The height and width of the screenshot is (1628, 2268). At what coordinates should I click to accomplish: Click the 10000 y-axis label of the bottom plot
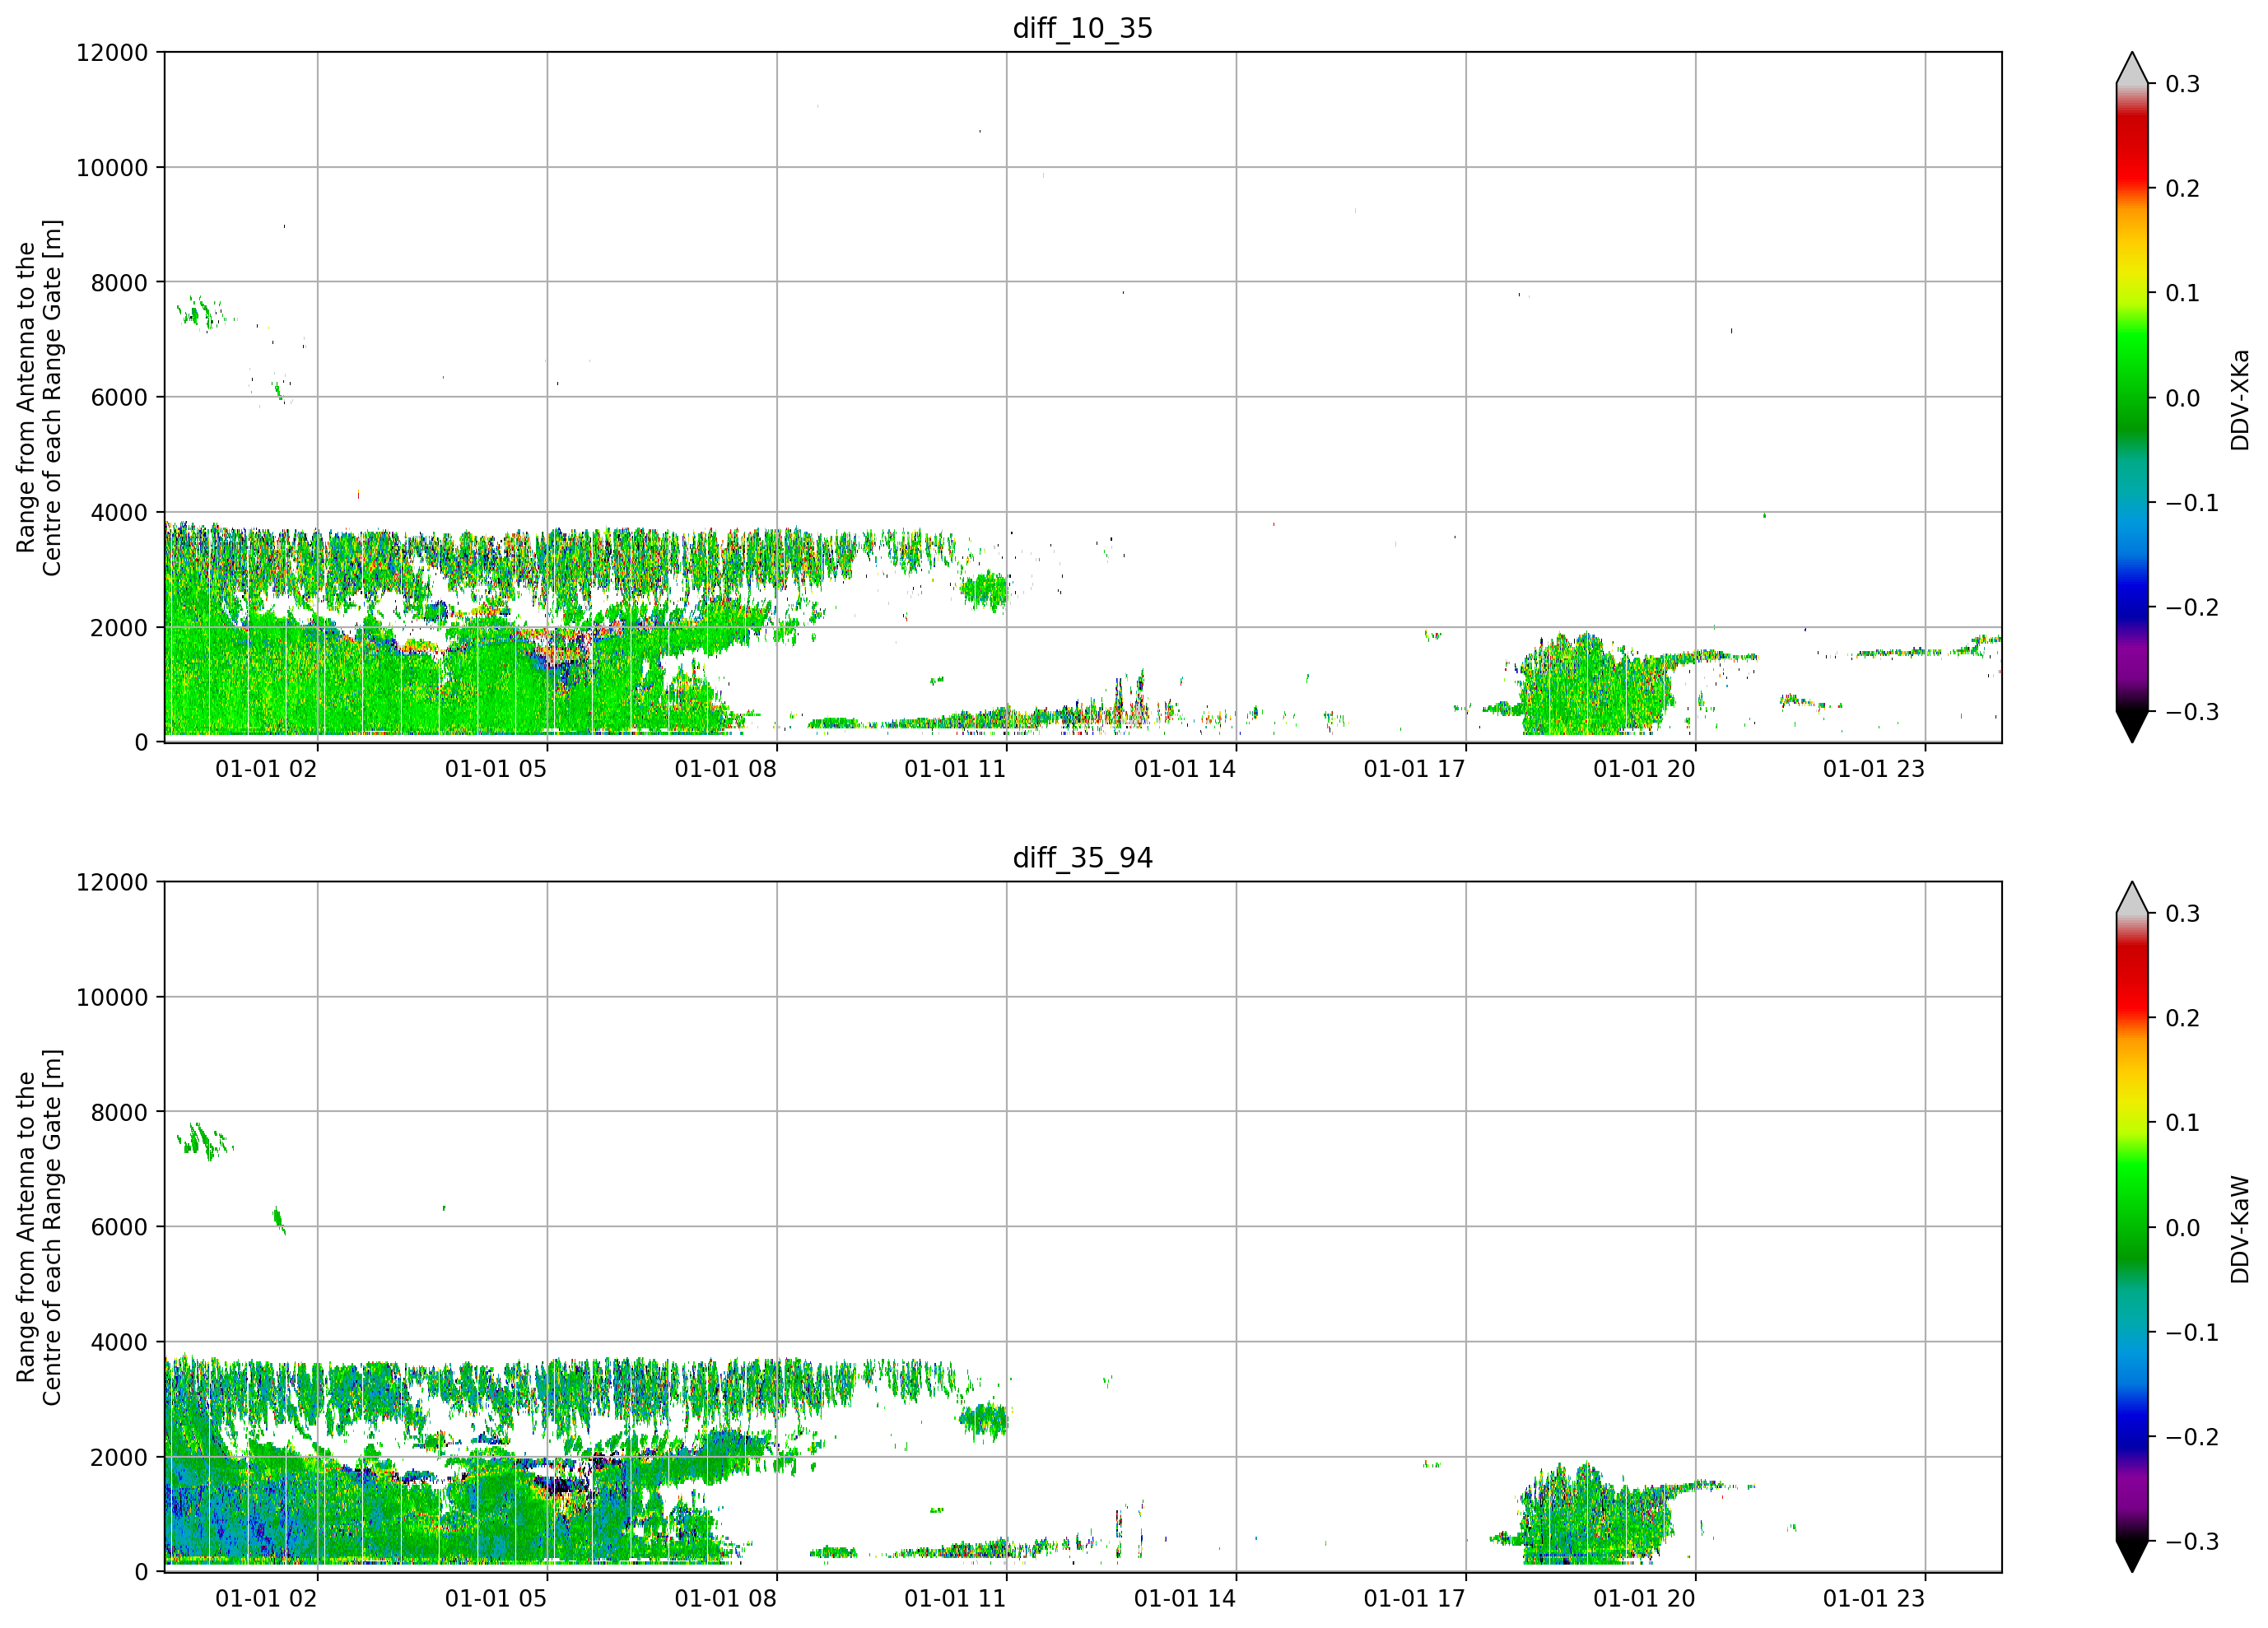pos(112,997)
